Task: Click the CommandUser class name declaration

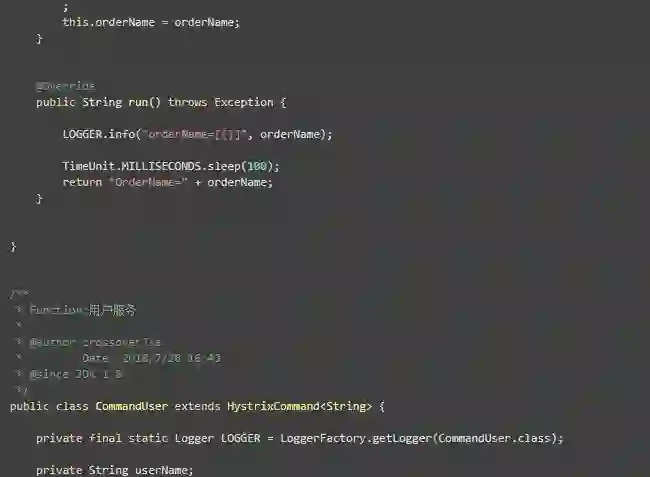Action: (131, 406)
